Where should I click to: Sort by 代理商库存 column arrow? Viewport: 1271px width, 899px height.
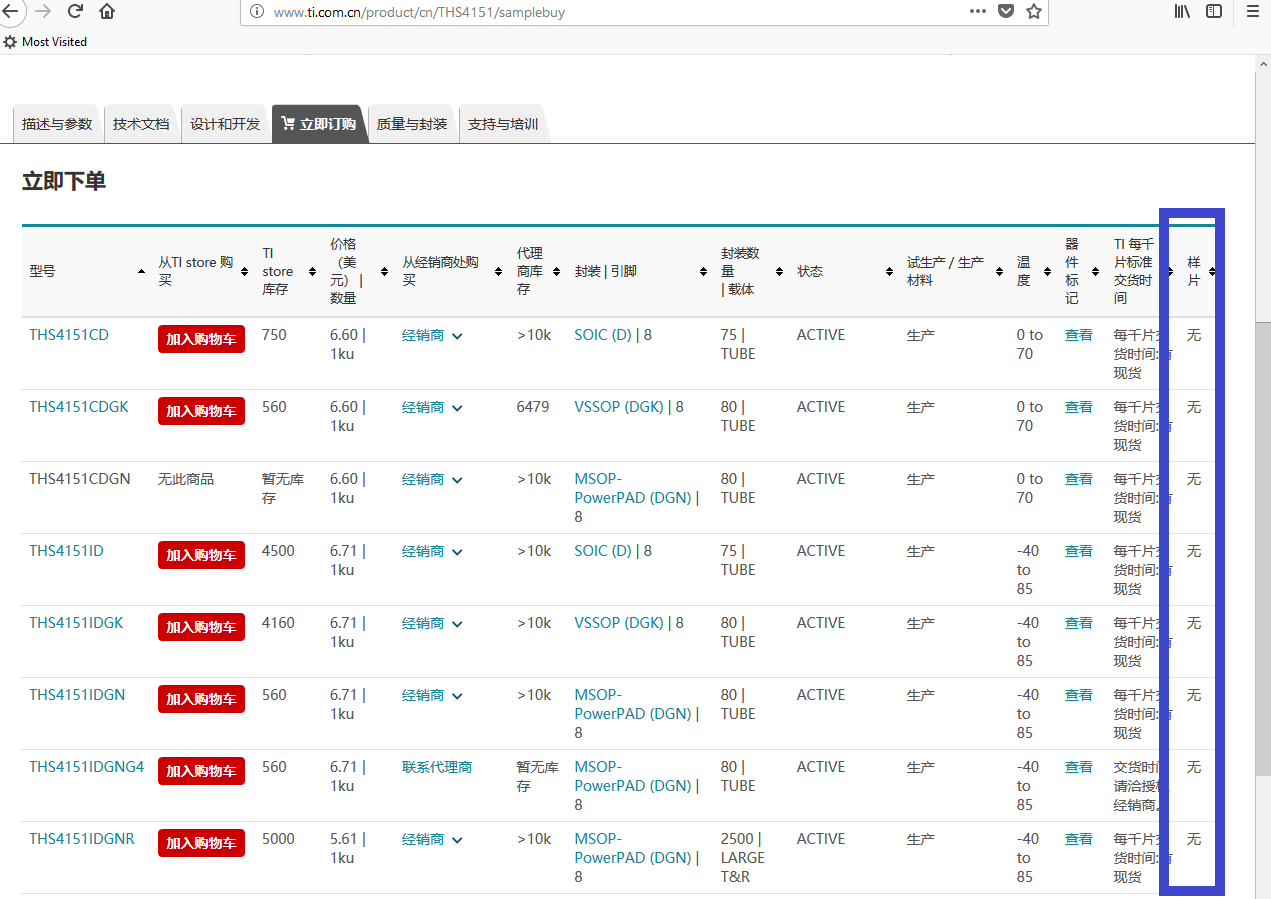click(557, 272)
